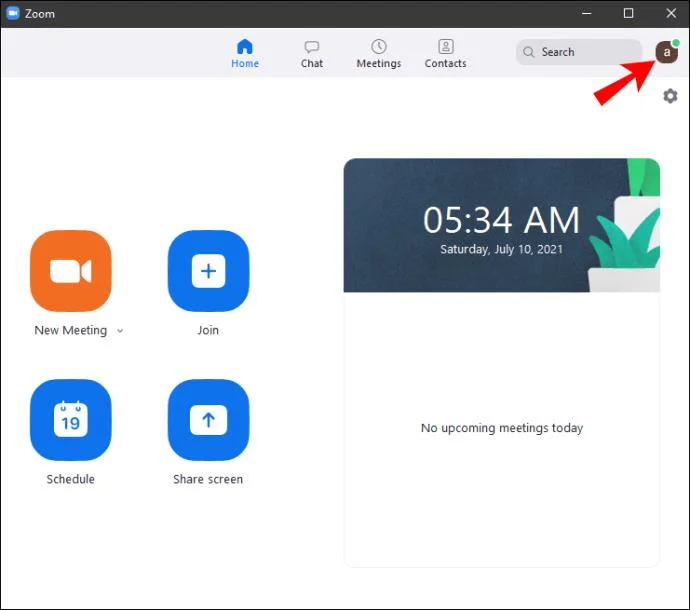
Task: Open the Contacts tab
Action: 446,54
